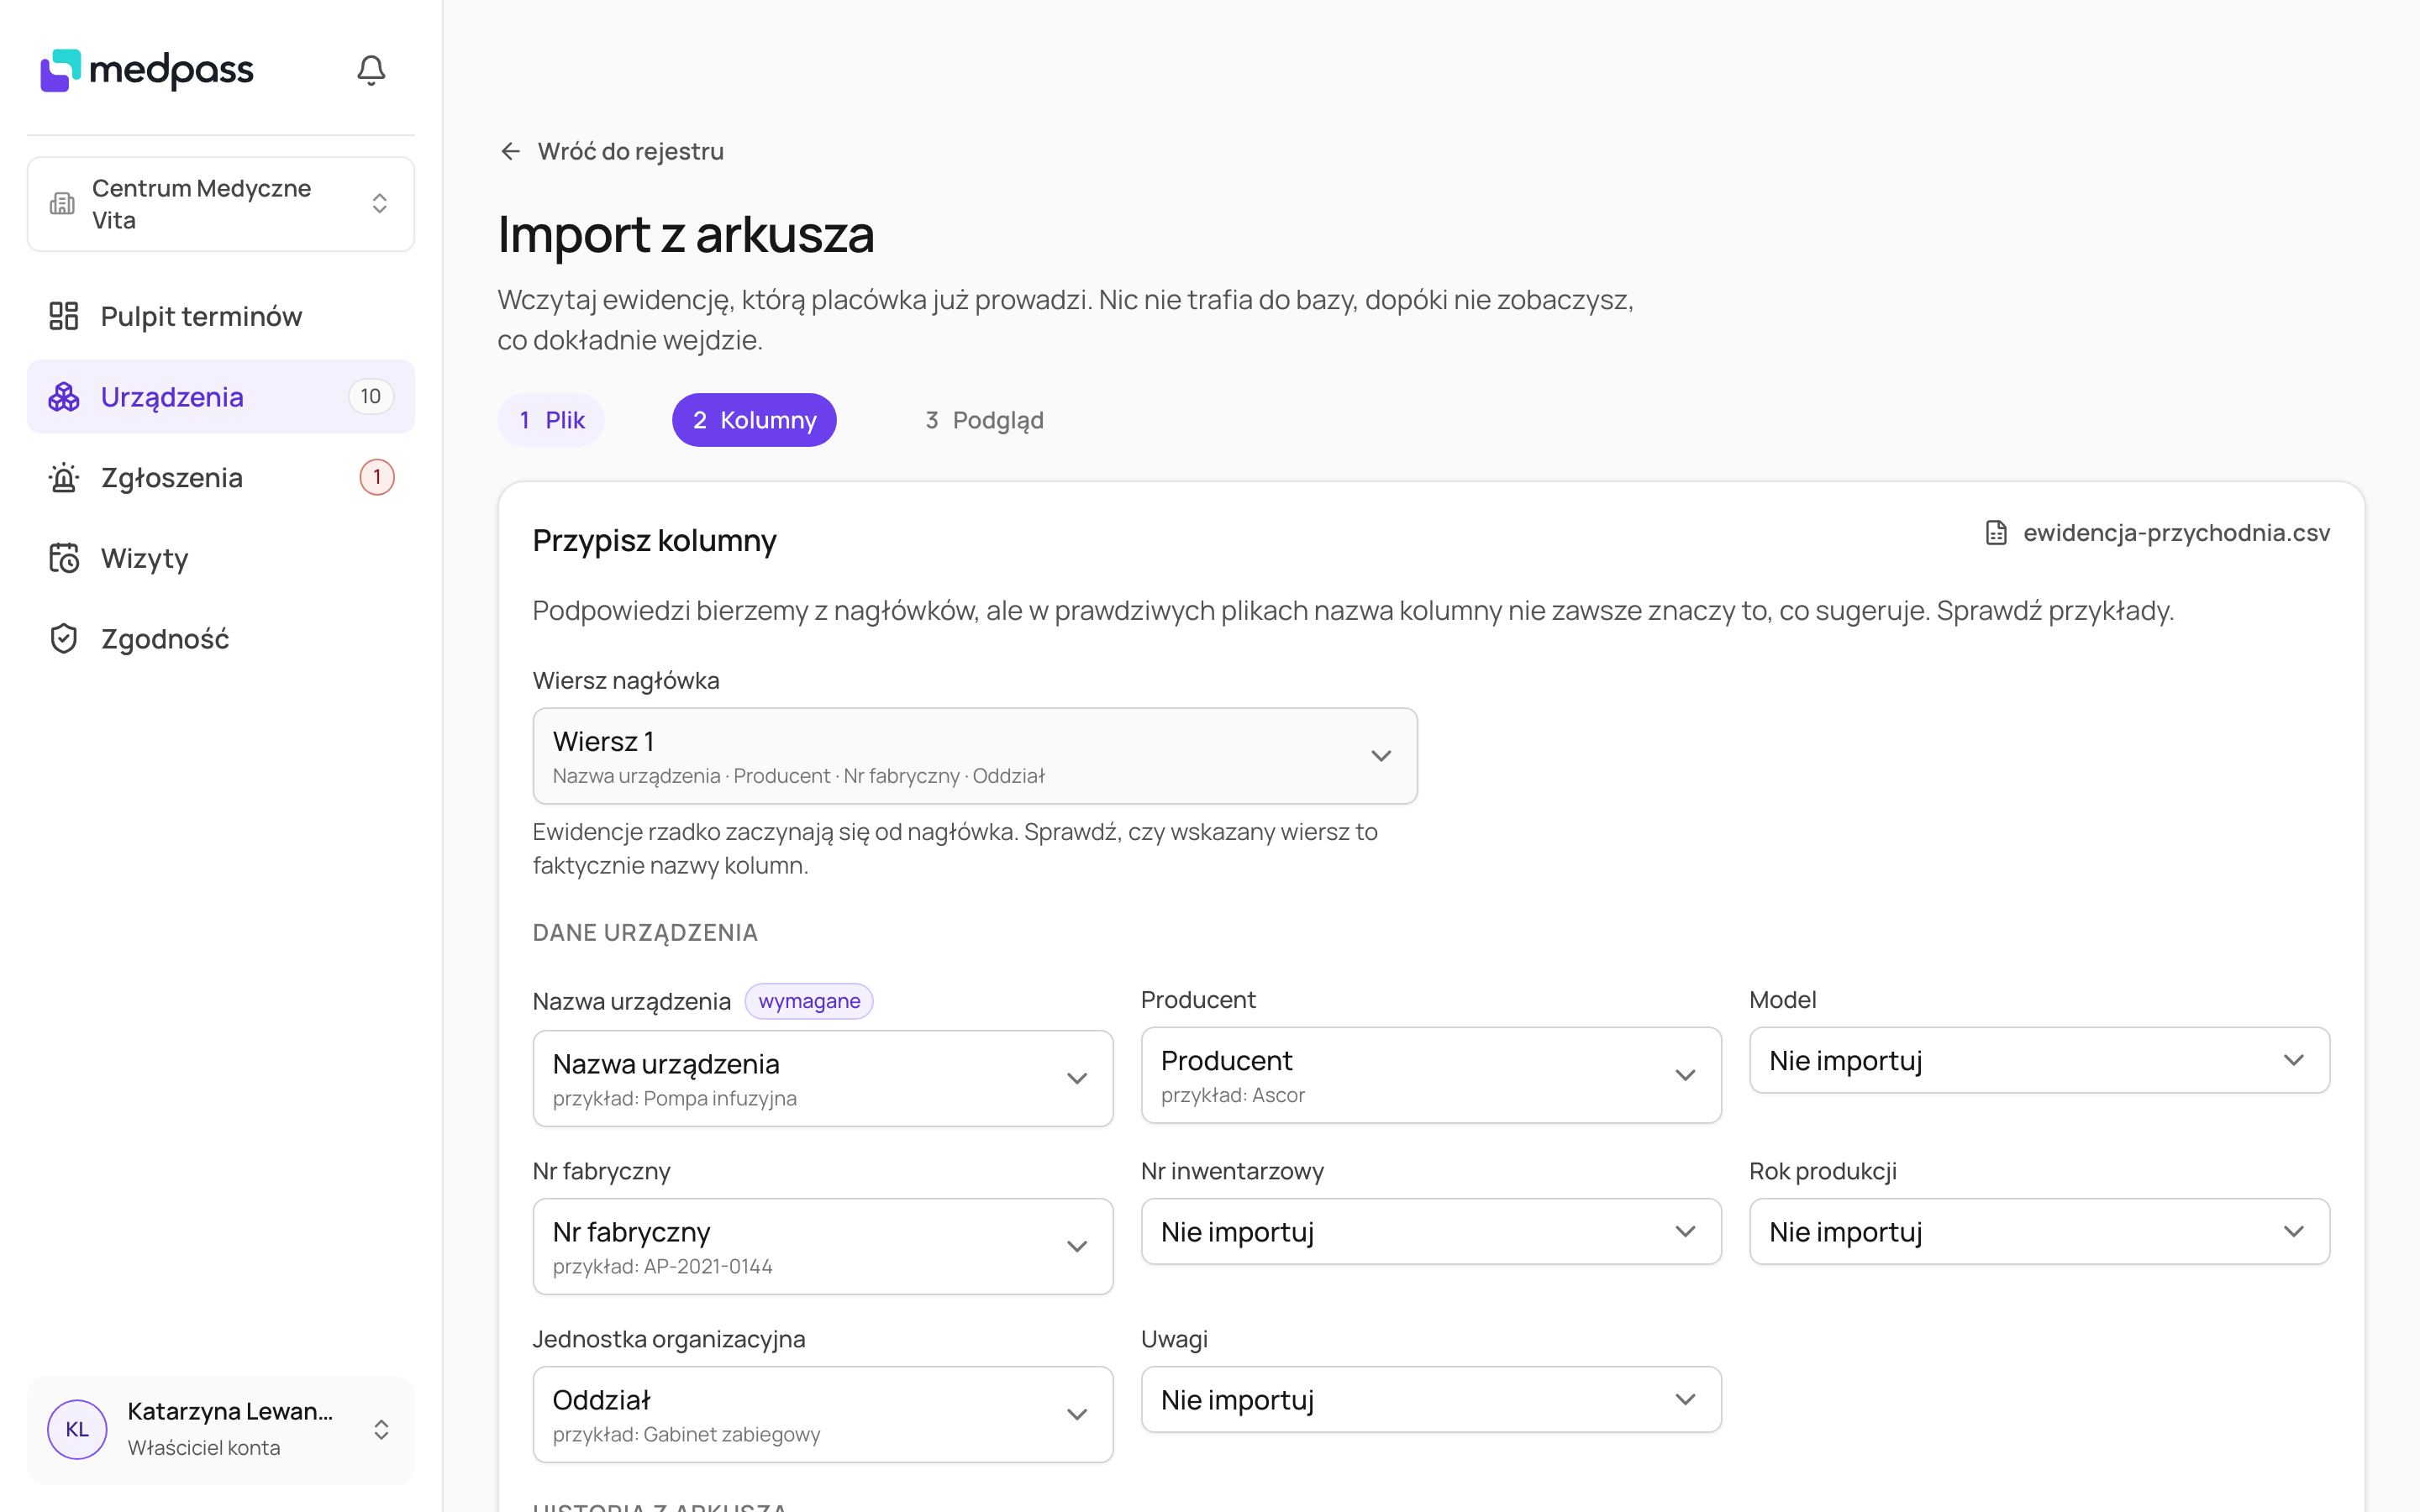
Task: Click the Wiersz nagłówka field label
Action: (x=626, y=681)
